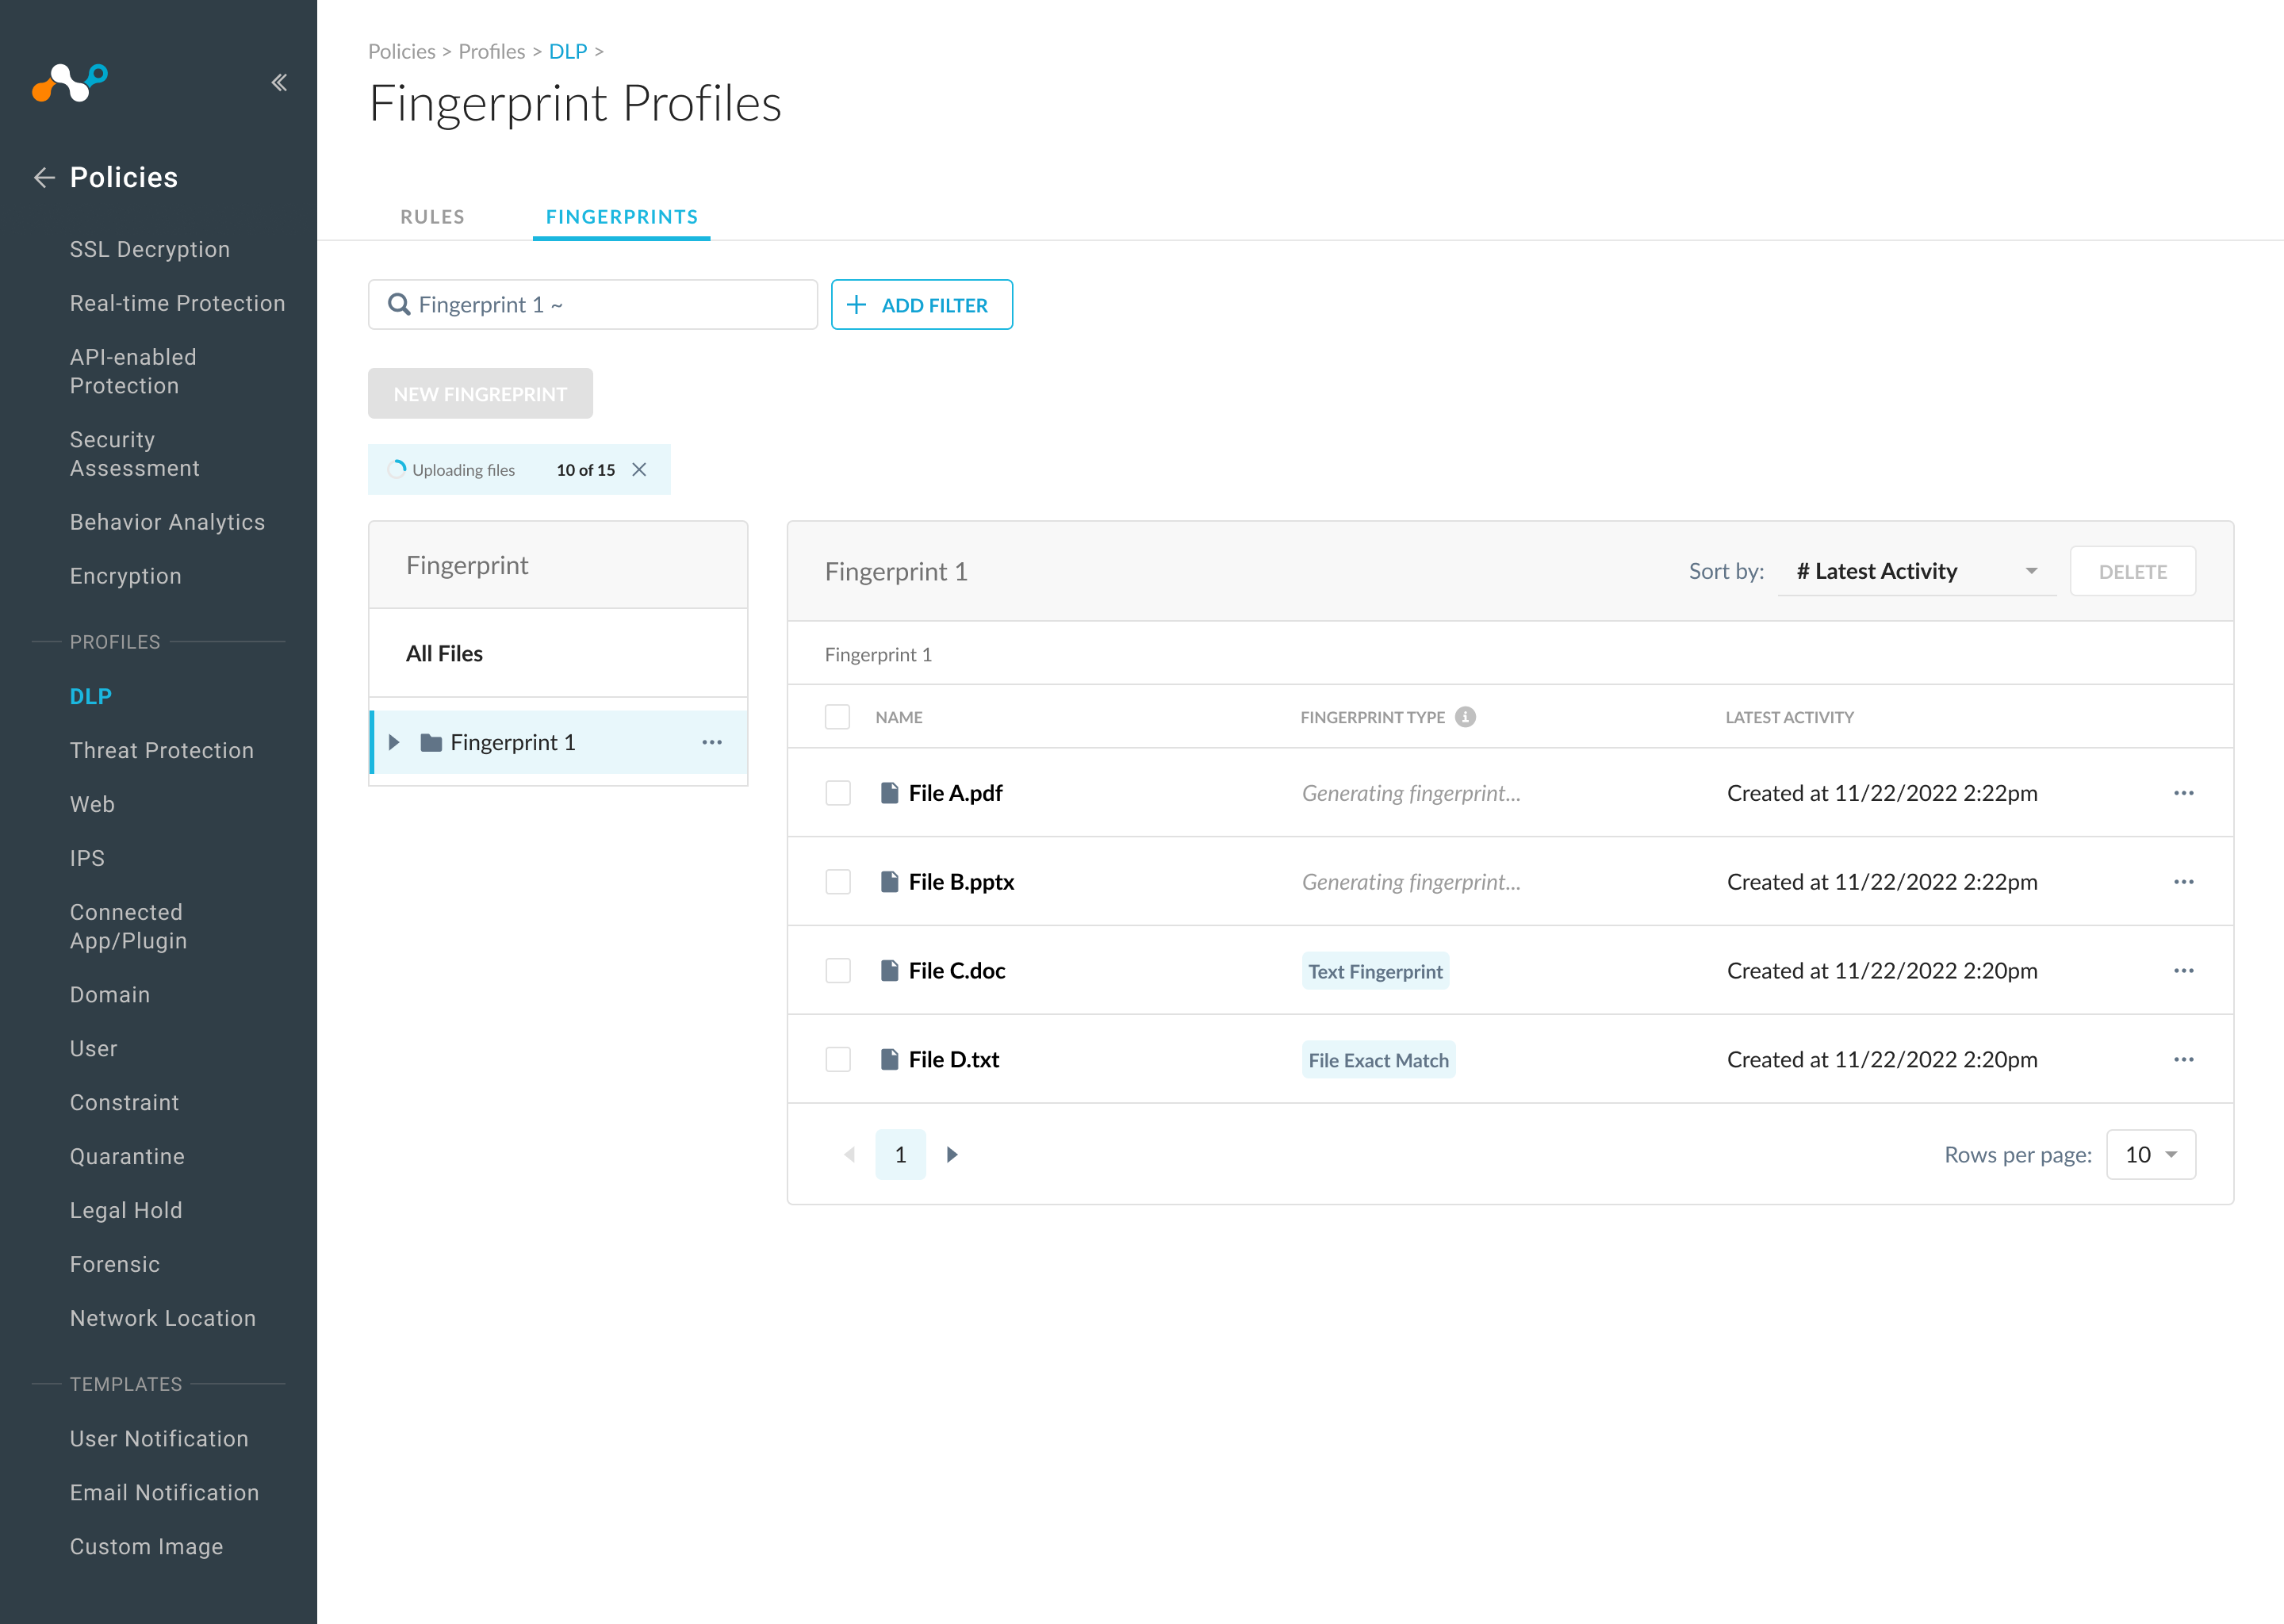Open the Rows per page dropdown
The image size is (2284, 1624).
(2150, 1155)
